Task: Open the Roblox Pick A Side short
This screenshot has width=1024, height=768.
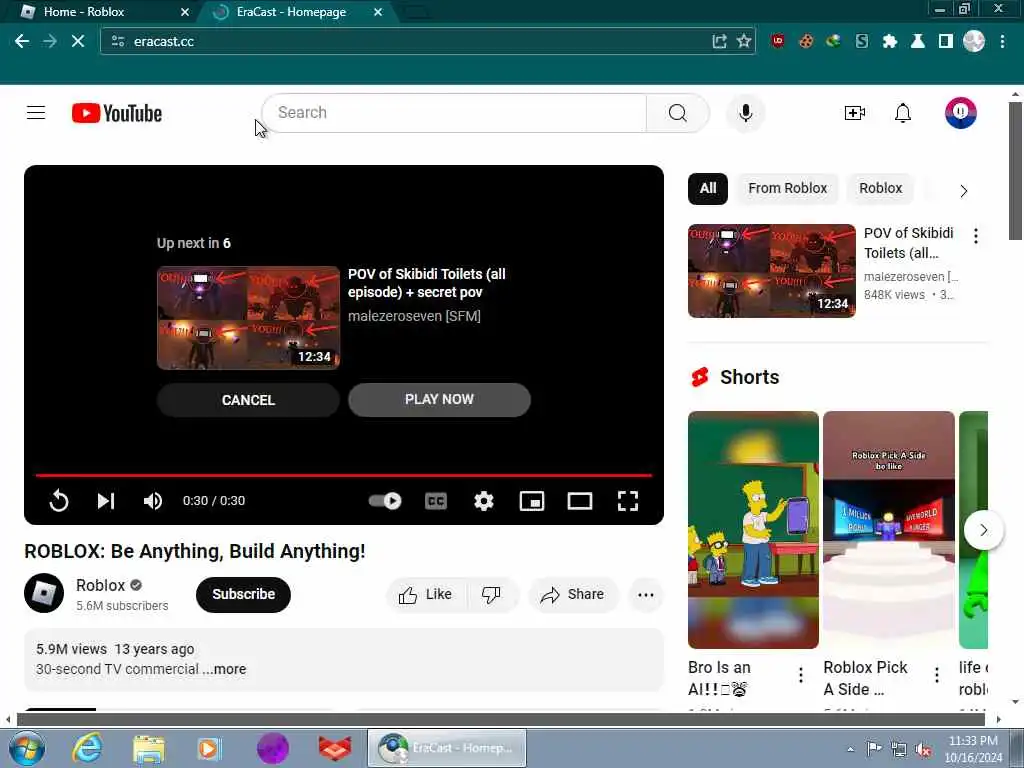Action: pyautogui.click(x=888, y=530)
